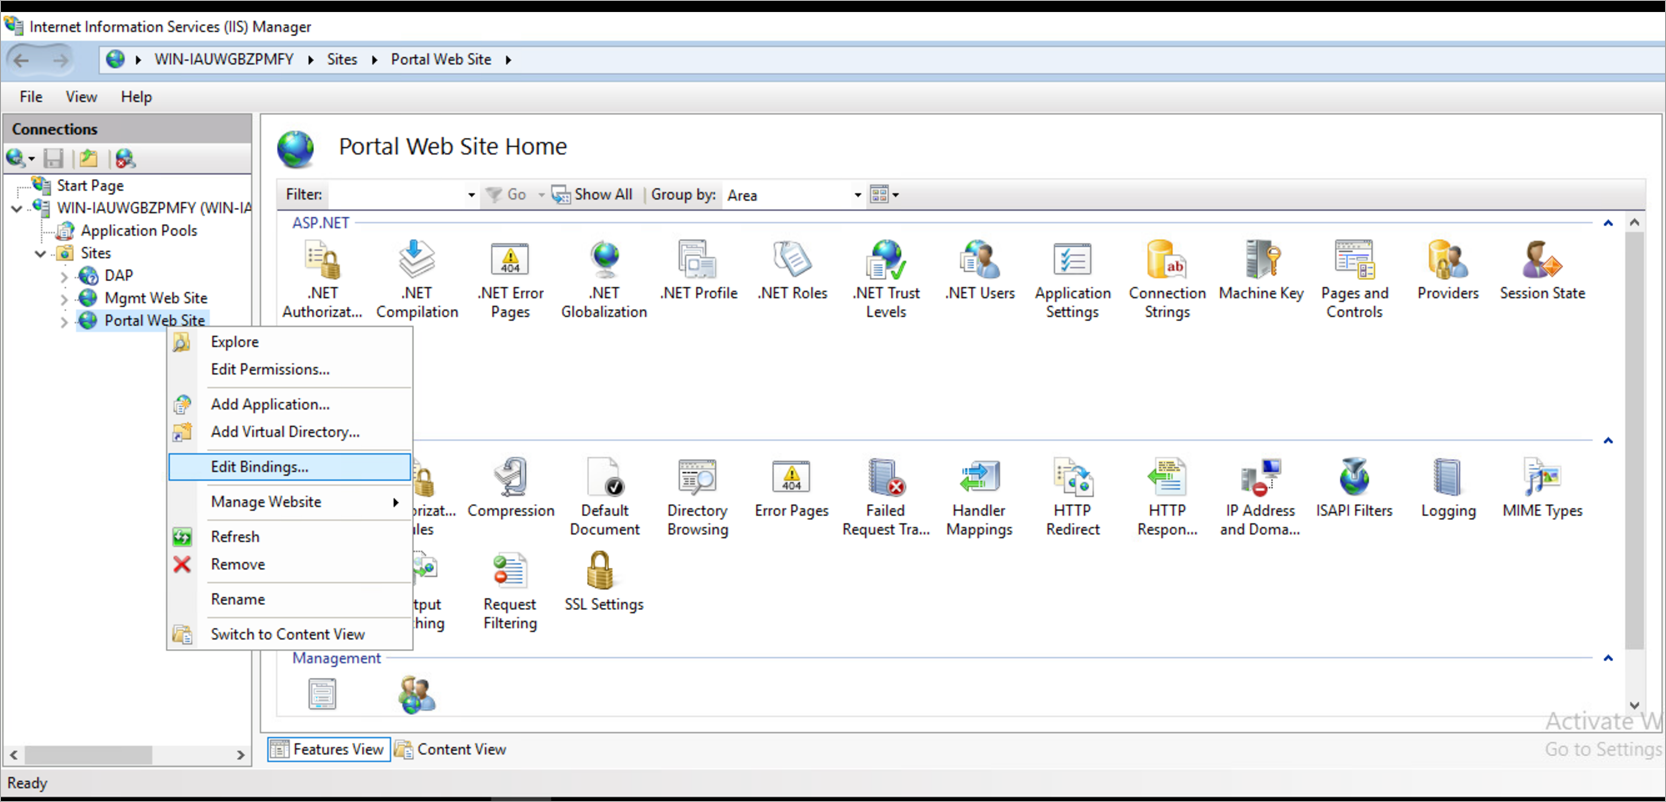Choose Rename from context menu
The height and width of the screenshot is (802, 1666).
pyautogui.click(x=290, y=599)
